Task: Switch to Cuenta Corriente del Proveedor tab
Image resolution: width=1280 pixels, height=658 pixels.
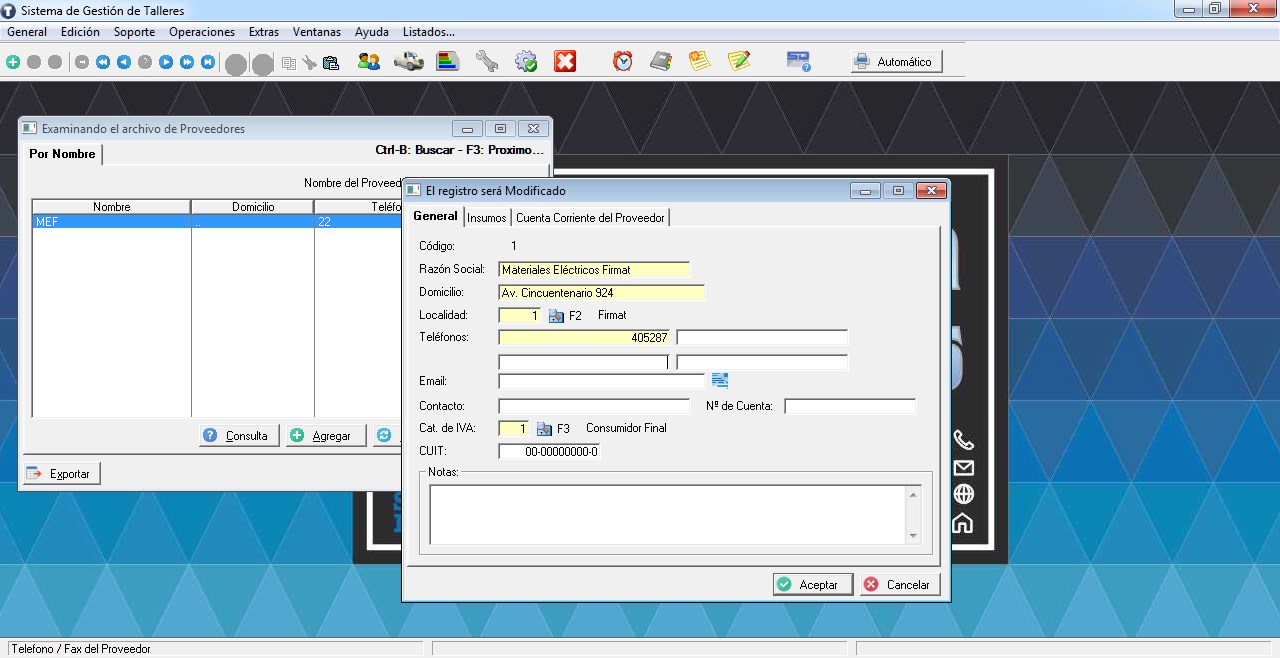Action: pos(590,218)
